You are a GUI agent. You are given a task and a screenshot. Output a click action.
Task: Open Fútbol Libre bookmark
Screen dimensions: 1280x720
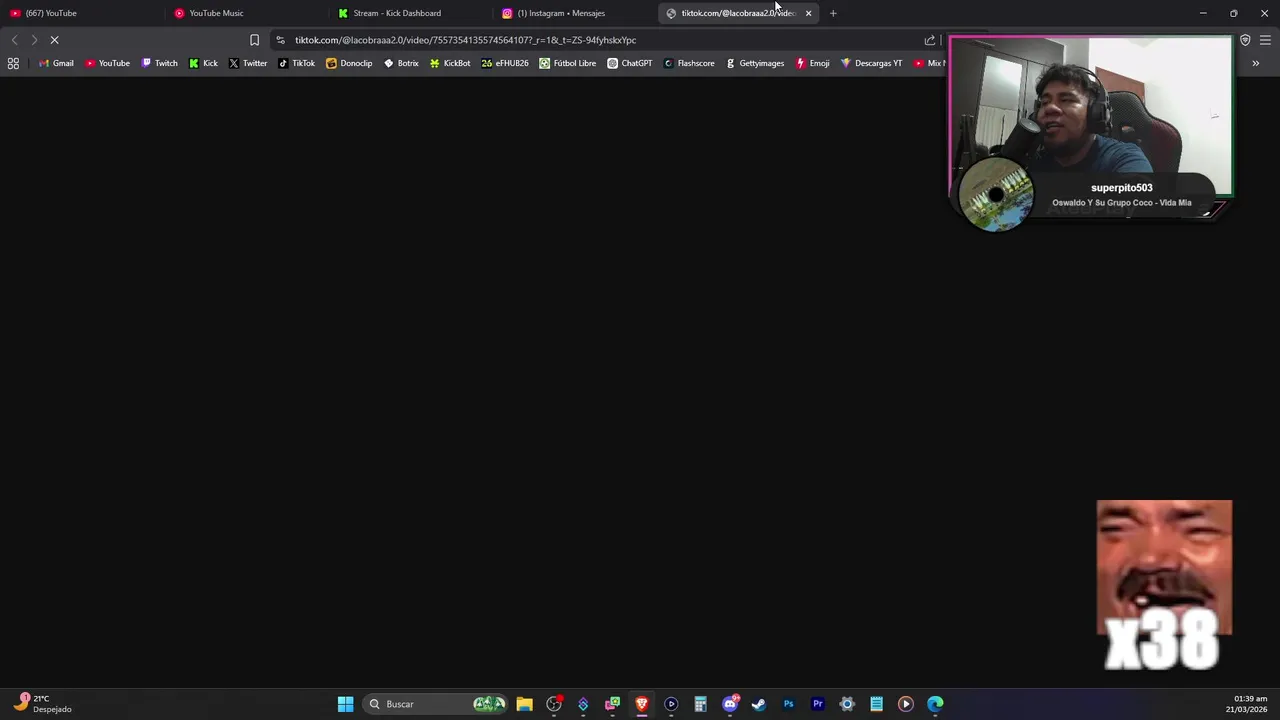point(567,63)
